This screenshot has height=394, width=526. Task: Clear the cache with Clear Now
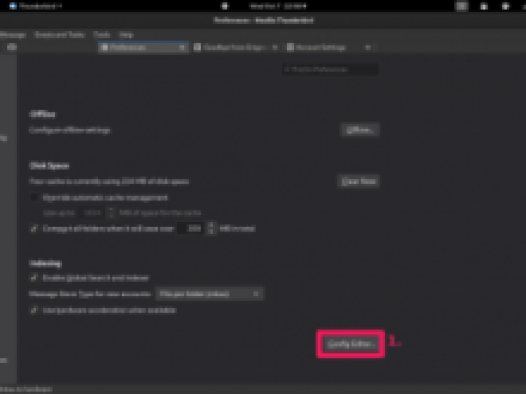[x=358, y=181]
